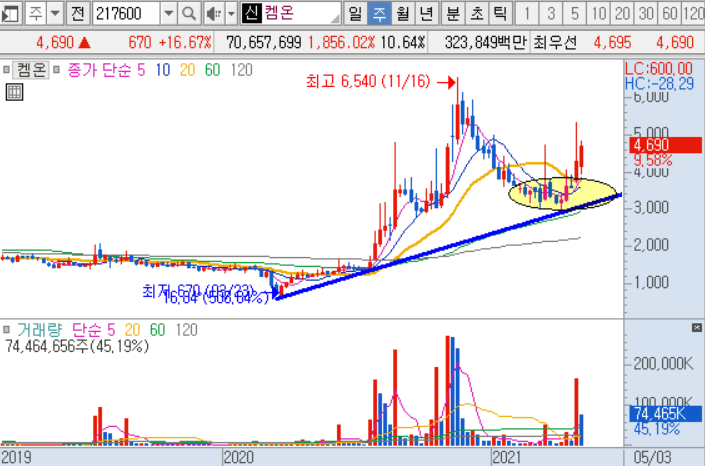
Task: Switch to the 틱 tick chart
Action: coord(500,13)
